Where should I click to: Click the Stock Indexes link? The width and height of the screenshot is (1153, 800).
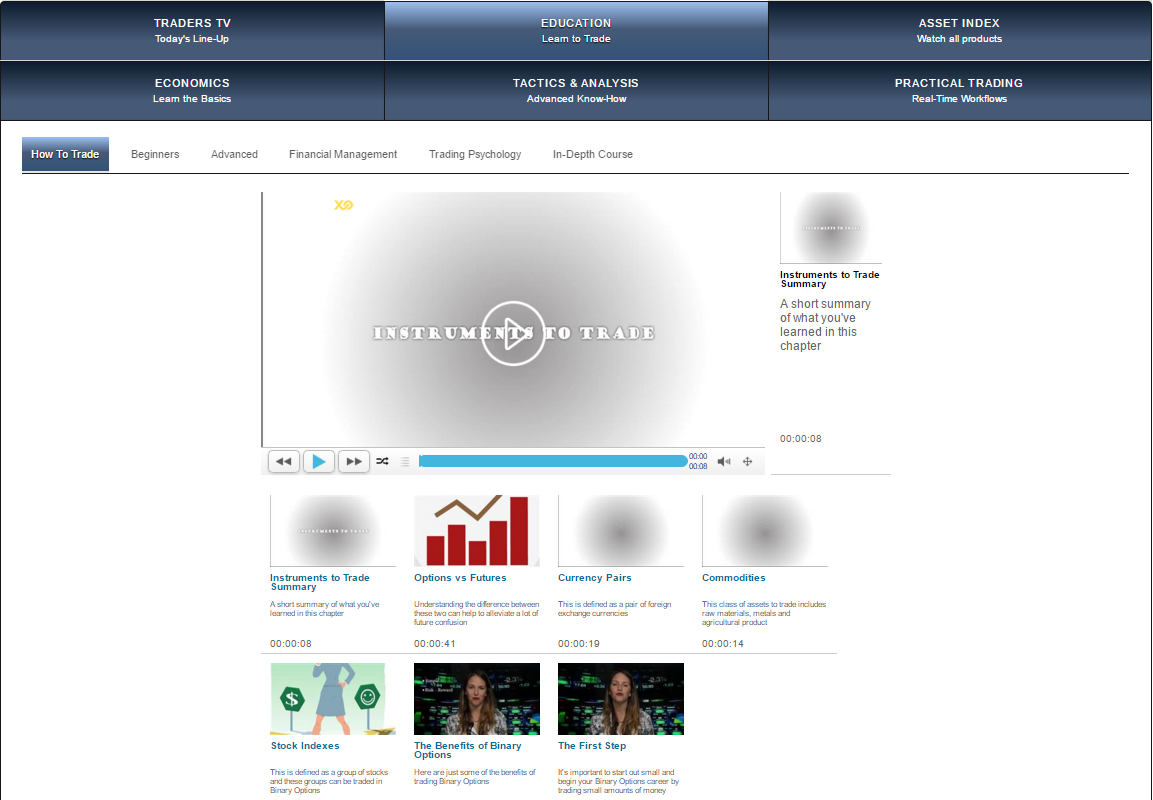[x=305, y=746]
